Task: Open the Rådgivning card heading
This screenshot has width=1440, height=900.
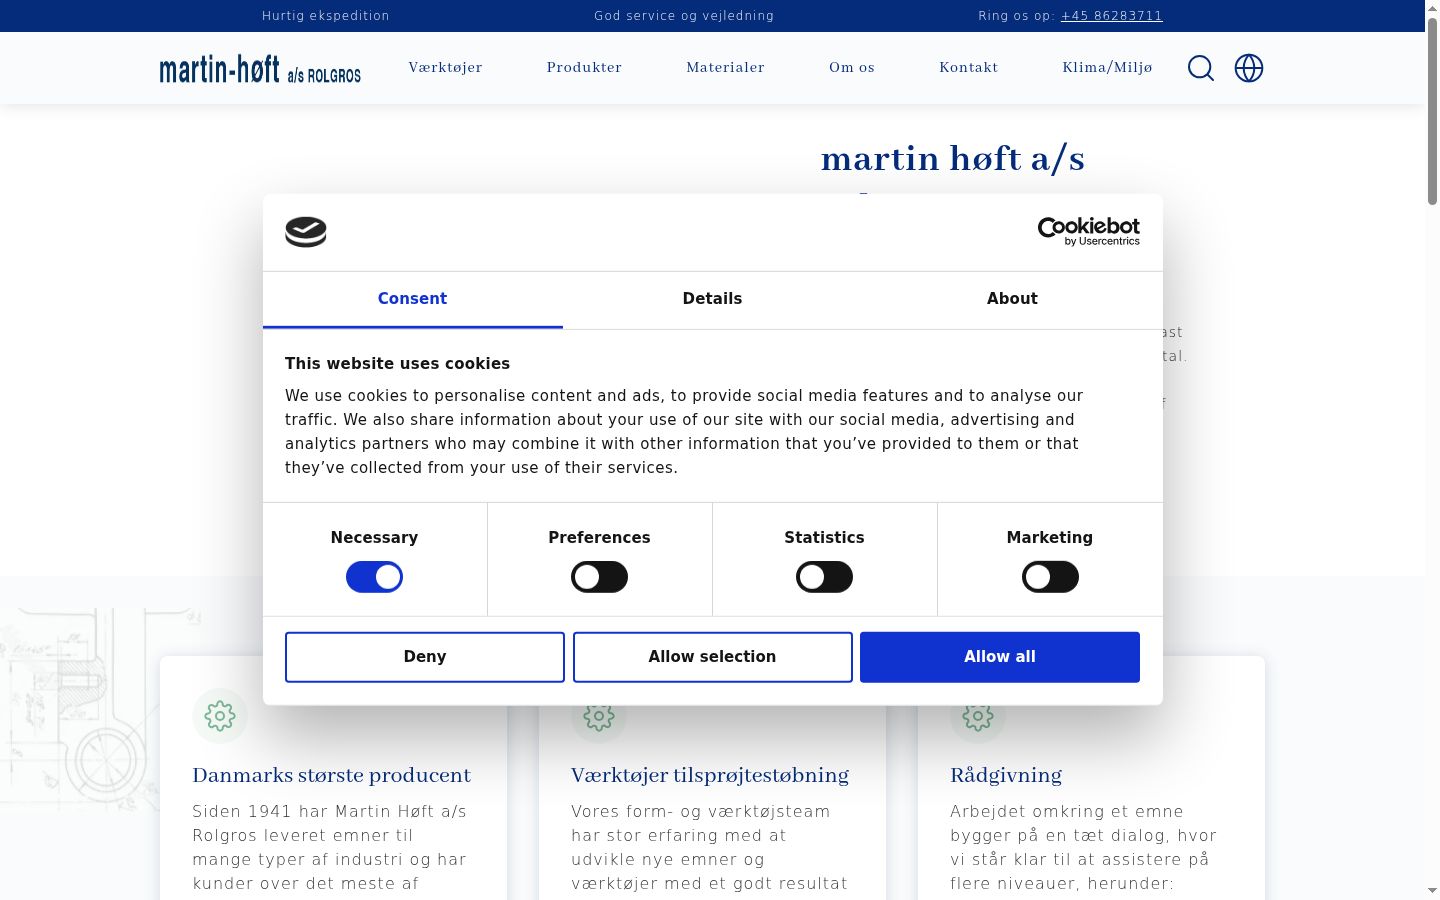Action: 1006,775
